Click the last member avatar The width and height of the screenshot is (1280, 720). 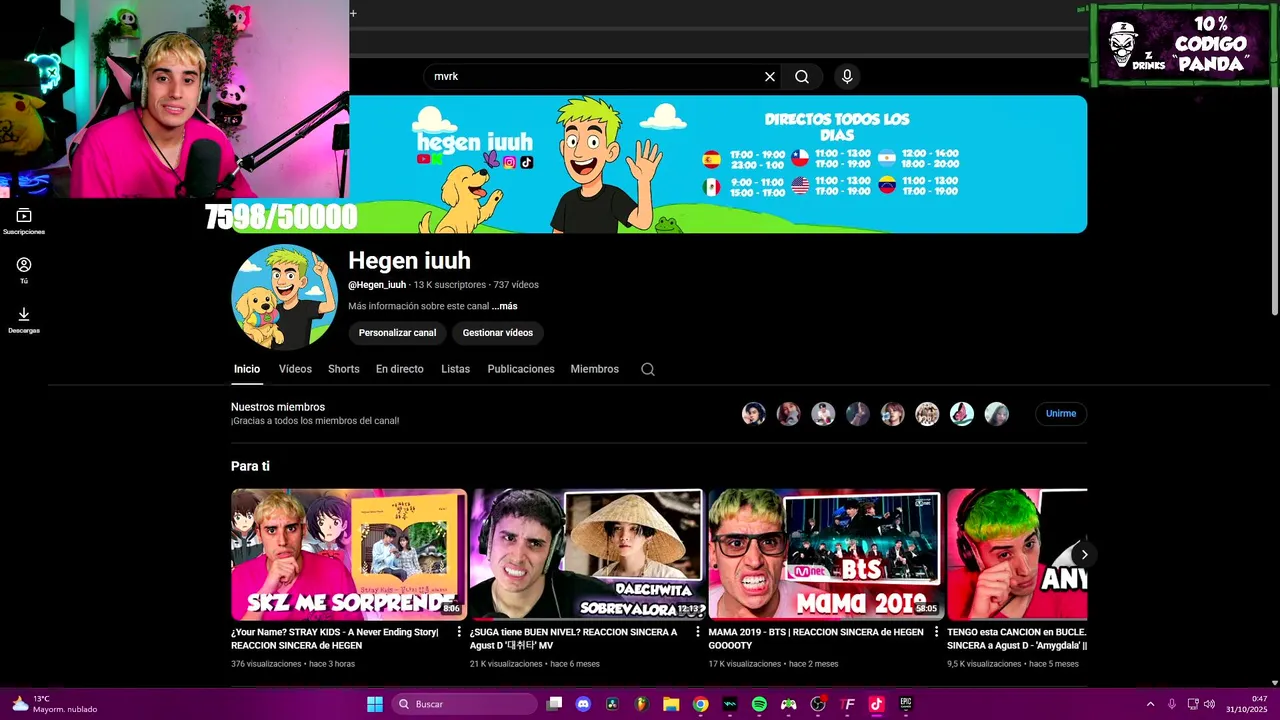pyautogui.click(x=996, y=414)
